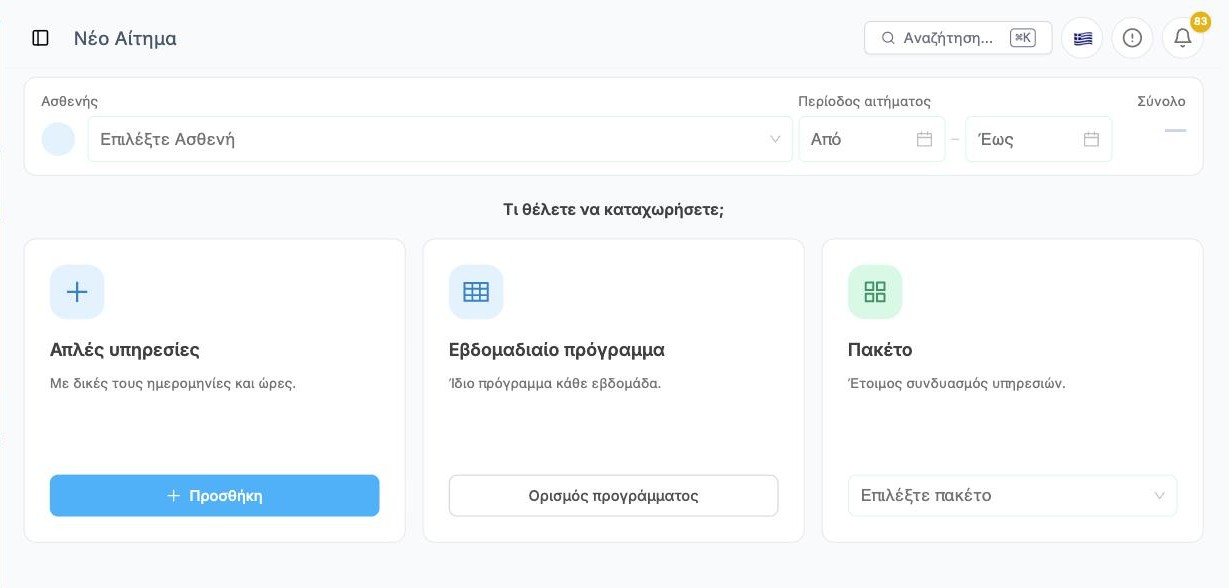Click Ορισμός προγράμματος button
The height and width of the screenshot is (588, 1229).
[613, 496]
